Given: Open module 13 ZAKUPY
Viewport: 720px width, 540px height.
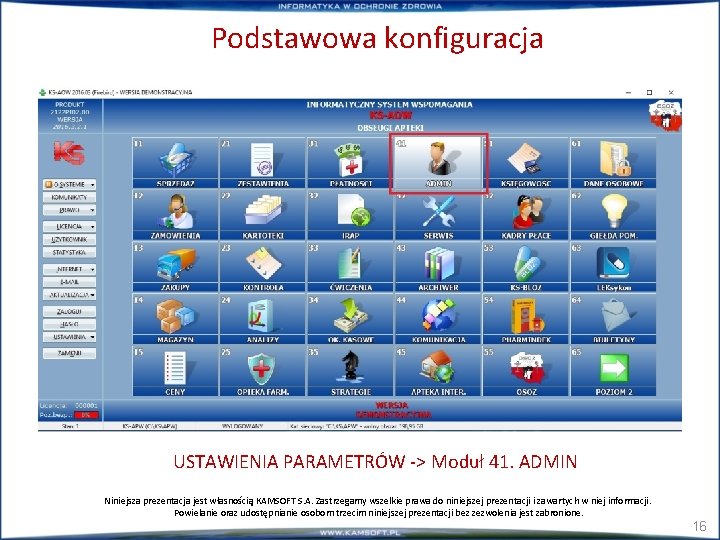Looking at the screenshot, I should point(175,267).
